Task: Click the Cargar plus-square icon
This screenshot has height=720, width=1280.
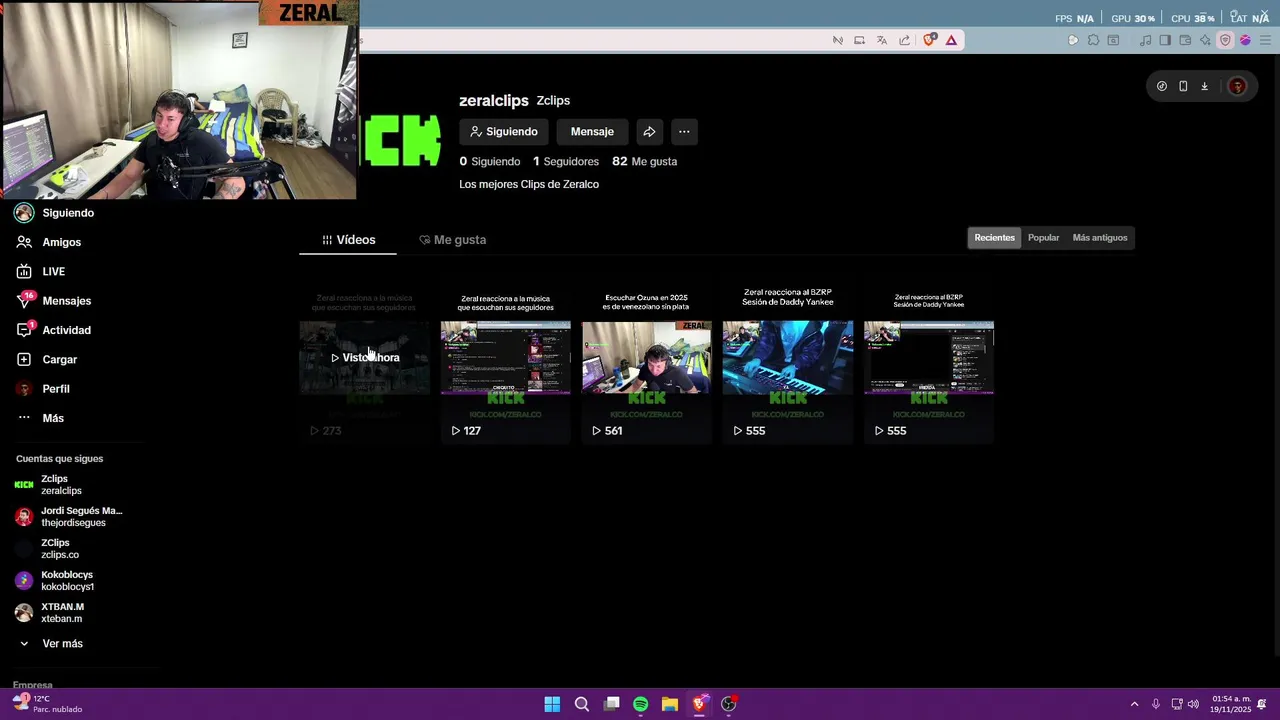Action: tap(24, 359)
